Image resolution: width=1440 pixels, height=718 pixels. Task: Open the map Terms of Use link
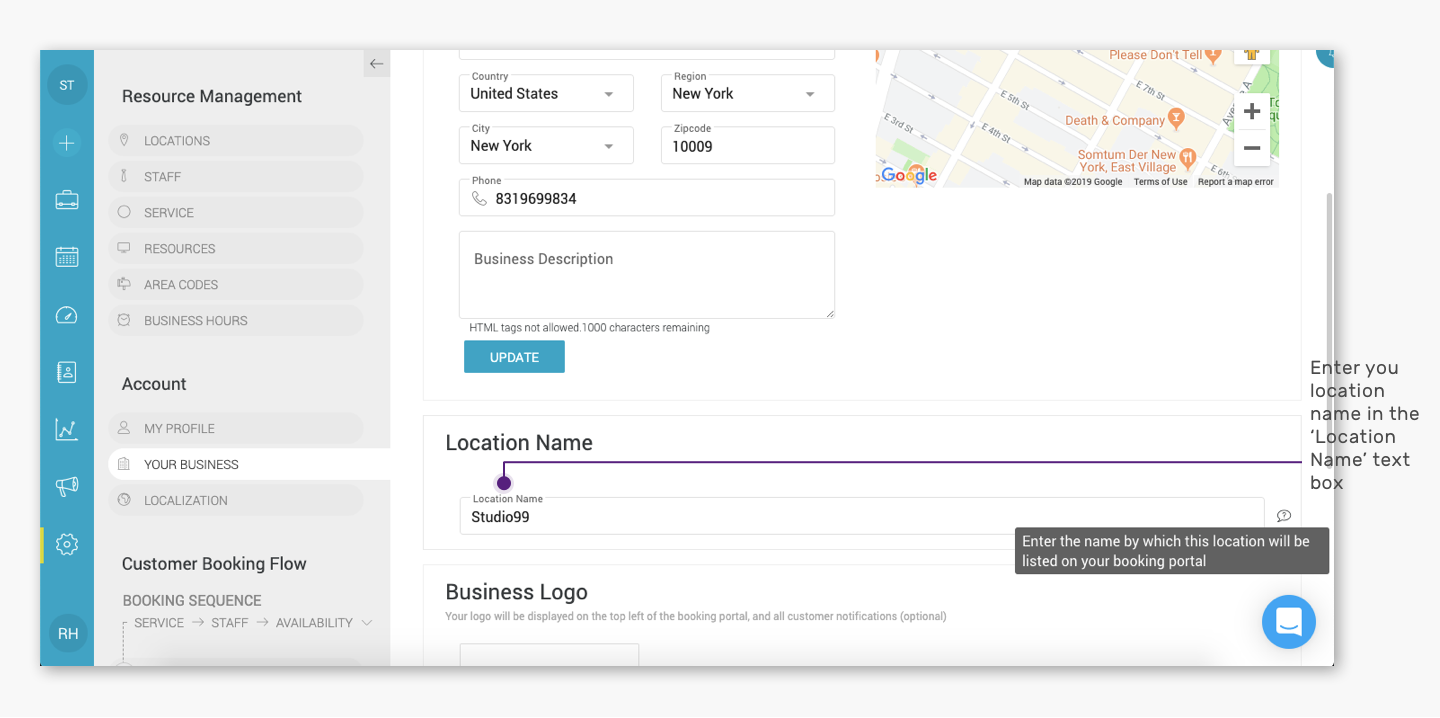point(1160,182)
